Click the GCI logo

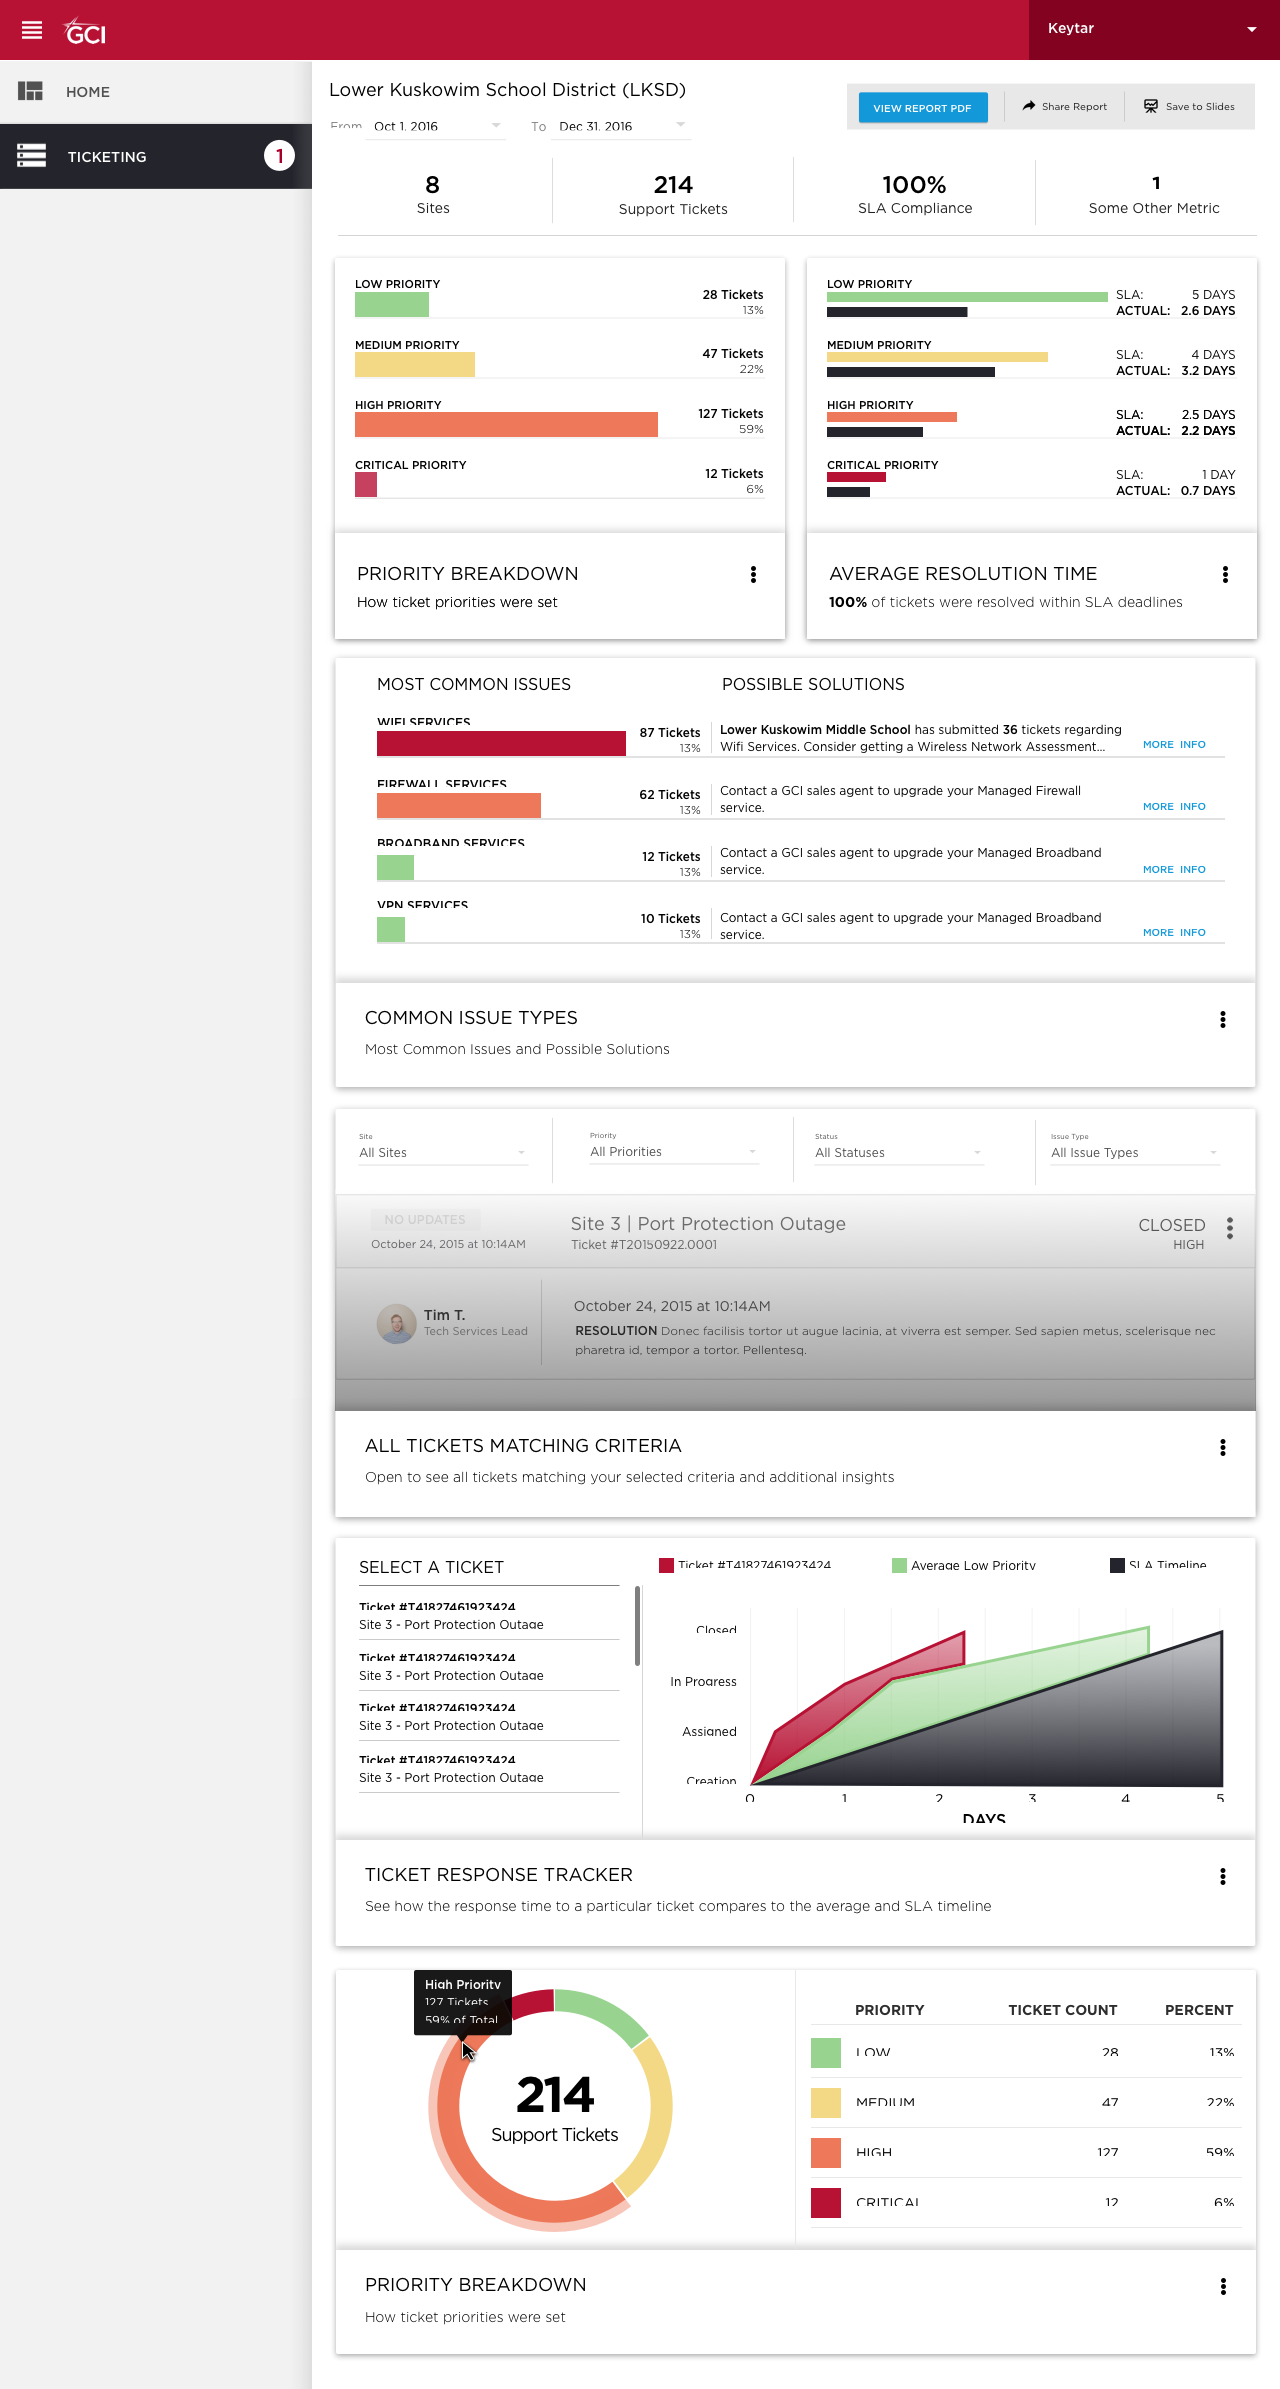[85, 32]
